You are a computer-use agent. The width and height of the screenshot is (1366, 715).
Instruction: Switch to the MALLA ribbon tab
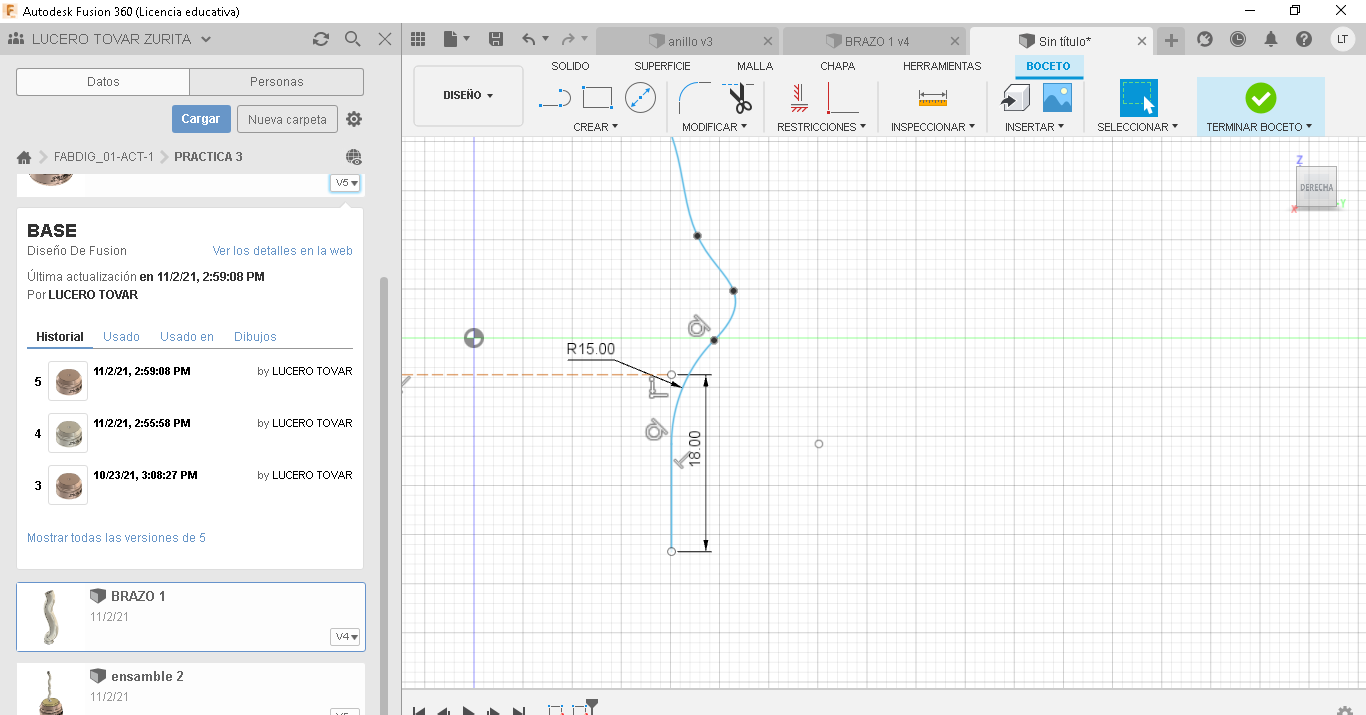pos(755,66)
